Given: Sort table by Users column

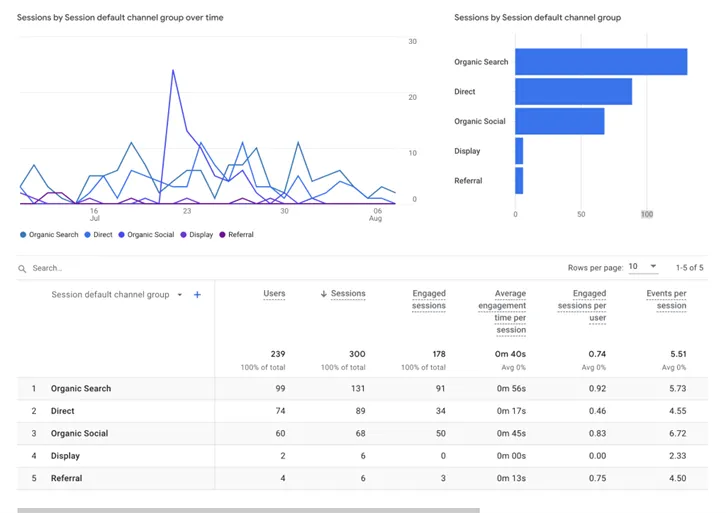Looking at the screenshot, I should pos(274,294).
